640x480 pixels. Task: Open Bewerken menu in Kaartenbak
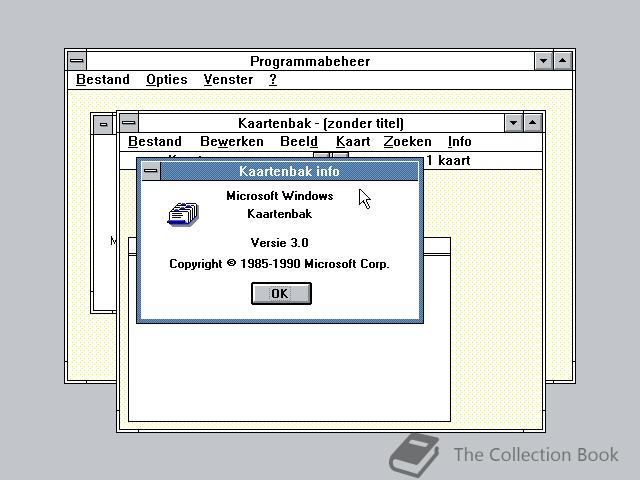point(232,141)
